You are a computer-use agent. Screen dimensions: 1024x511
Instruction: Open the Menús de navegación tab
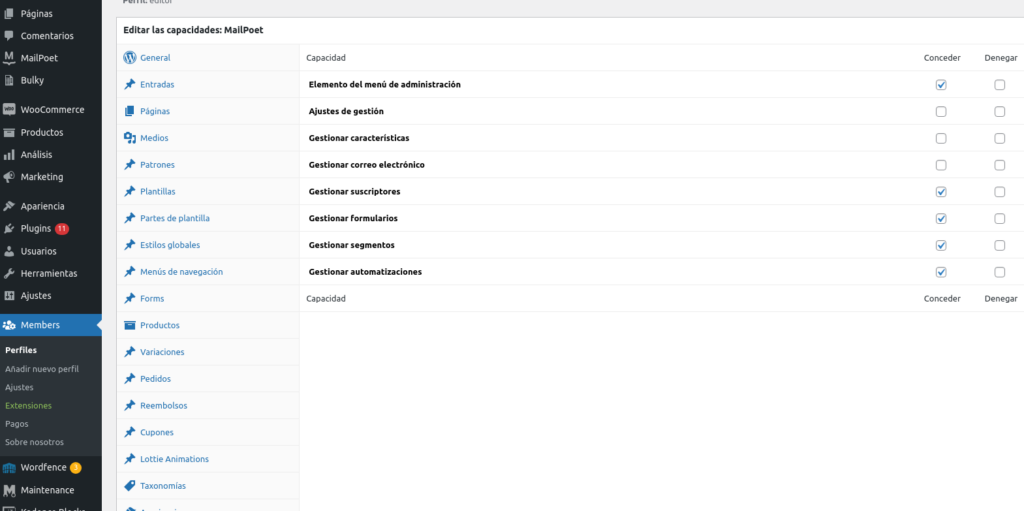[208, 272]
